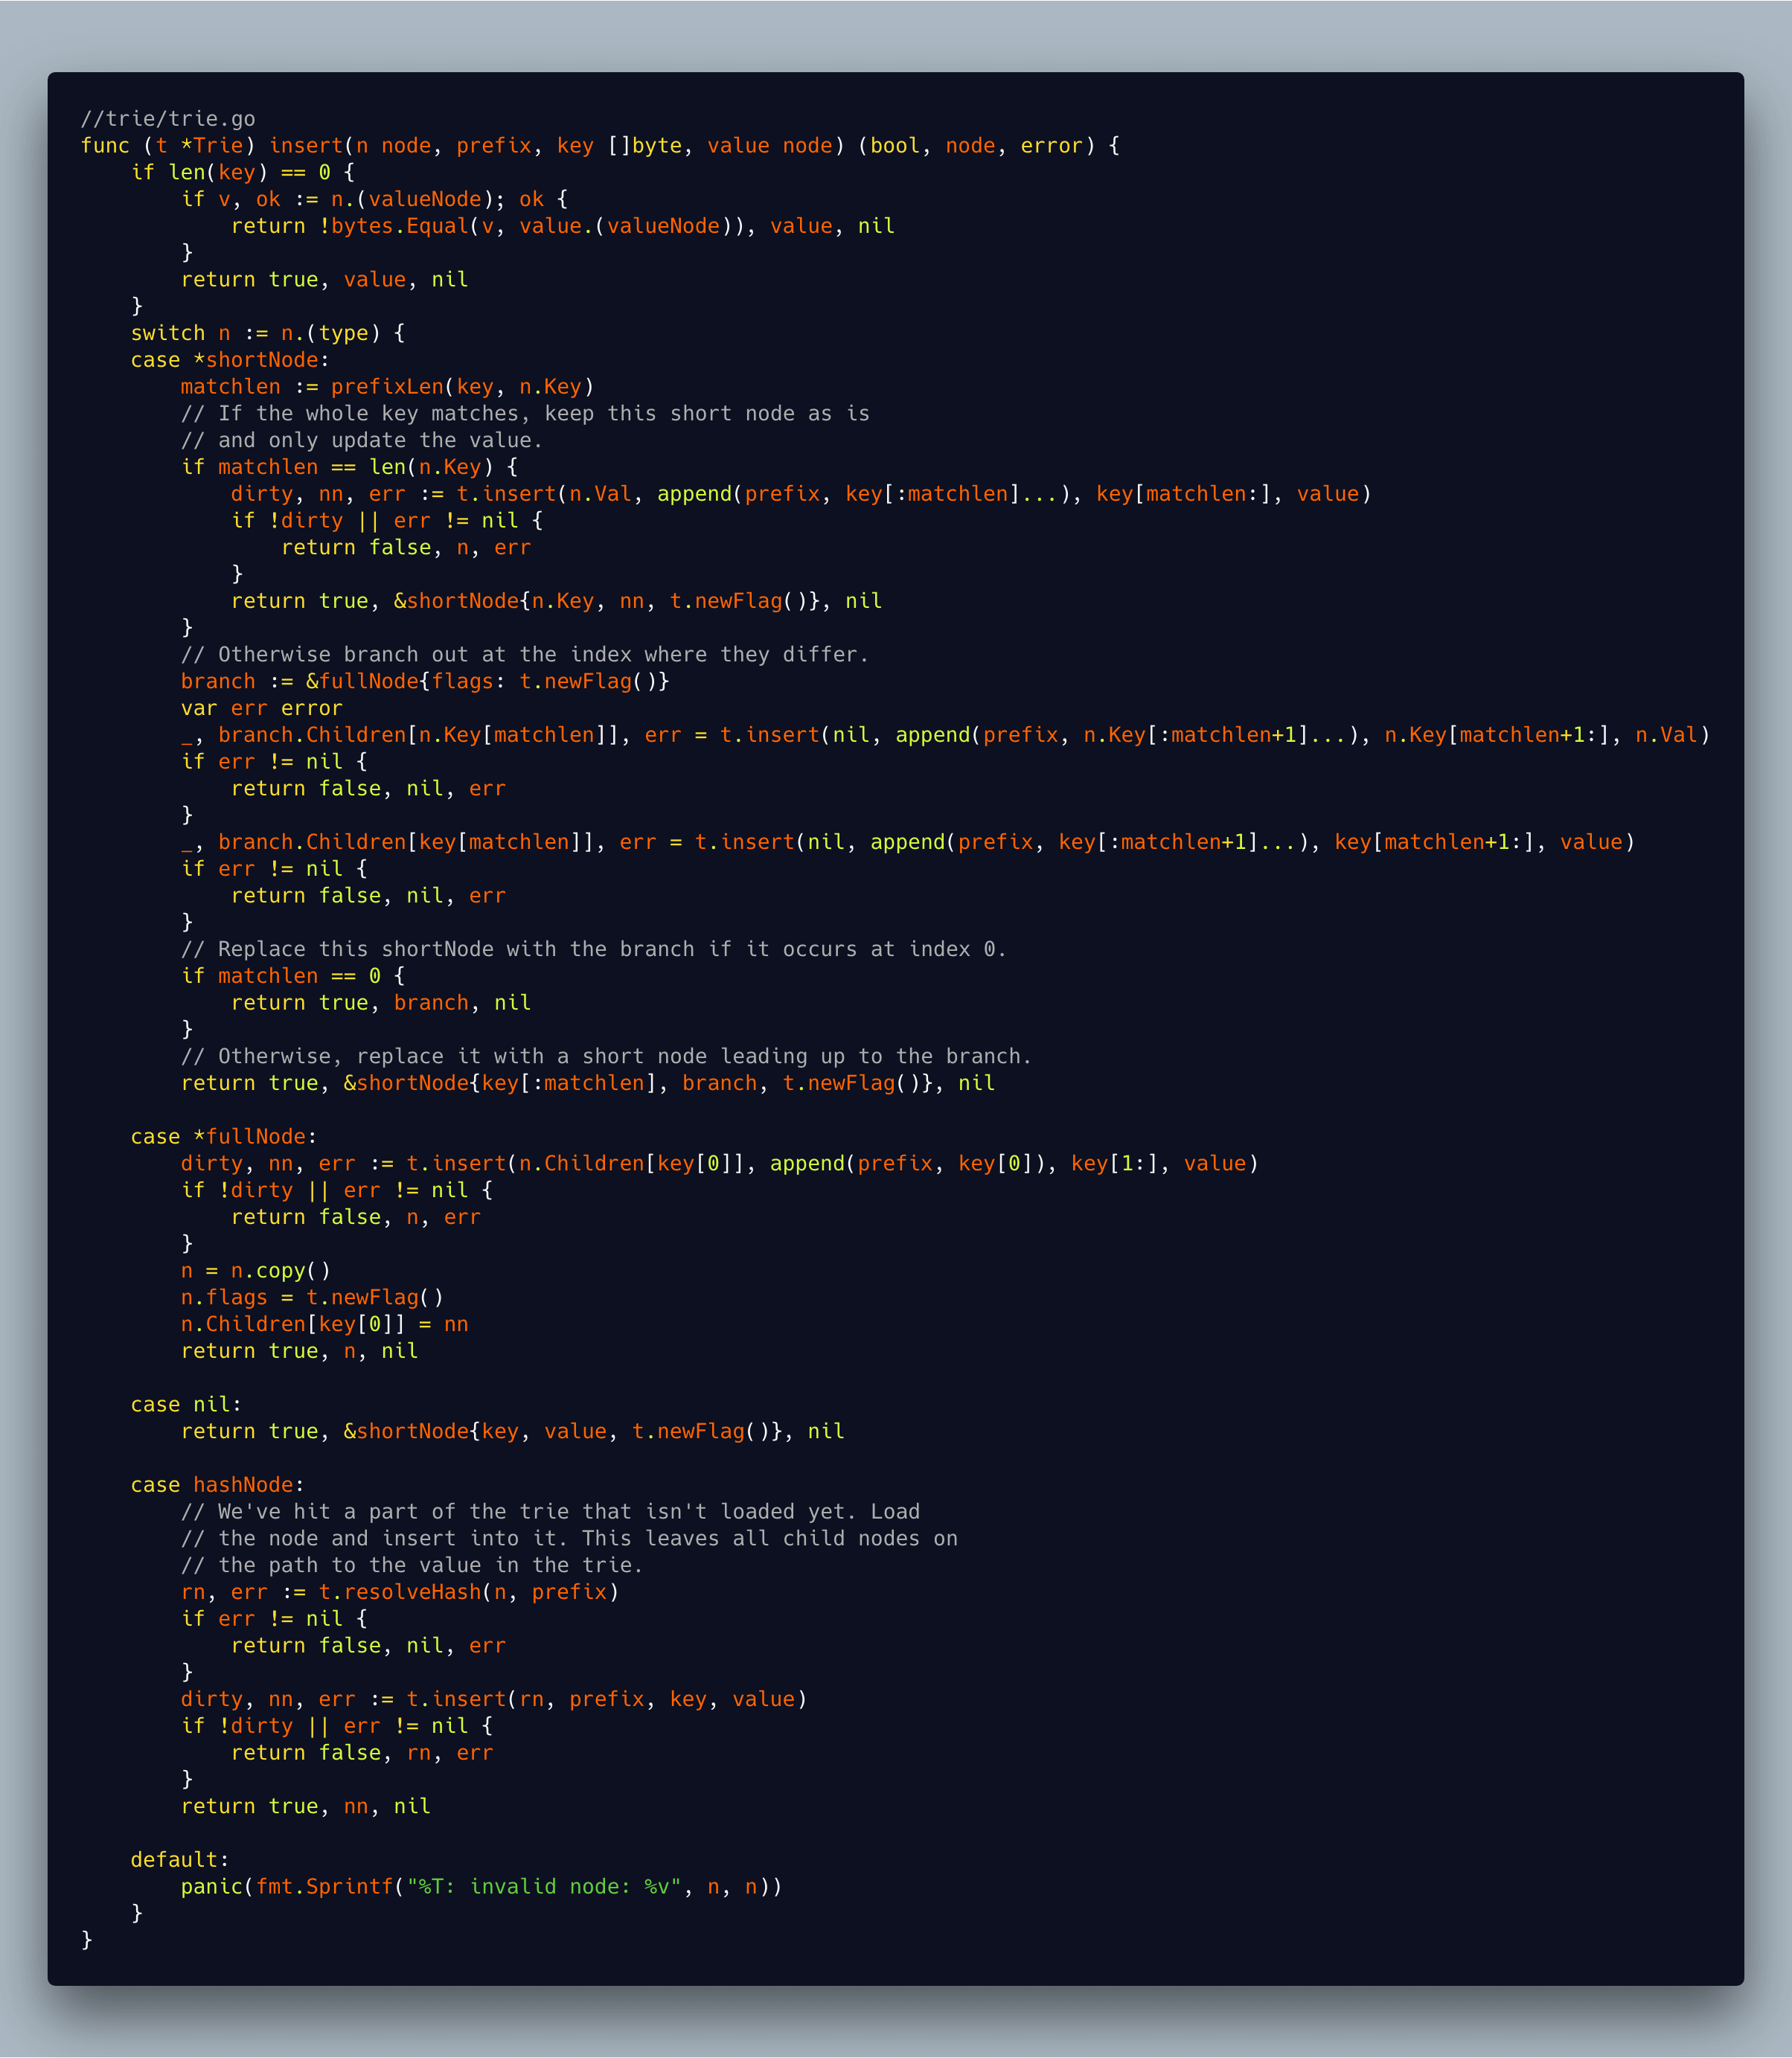Click 'return true, value, nil' line

pyautogui.click(x=325, y=280)
